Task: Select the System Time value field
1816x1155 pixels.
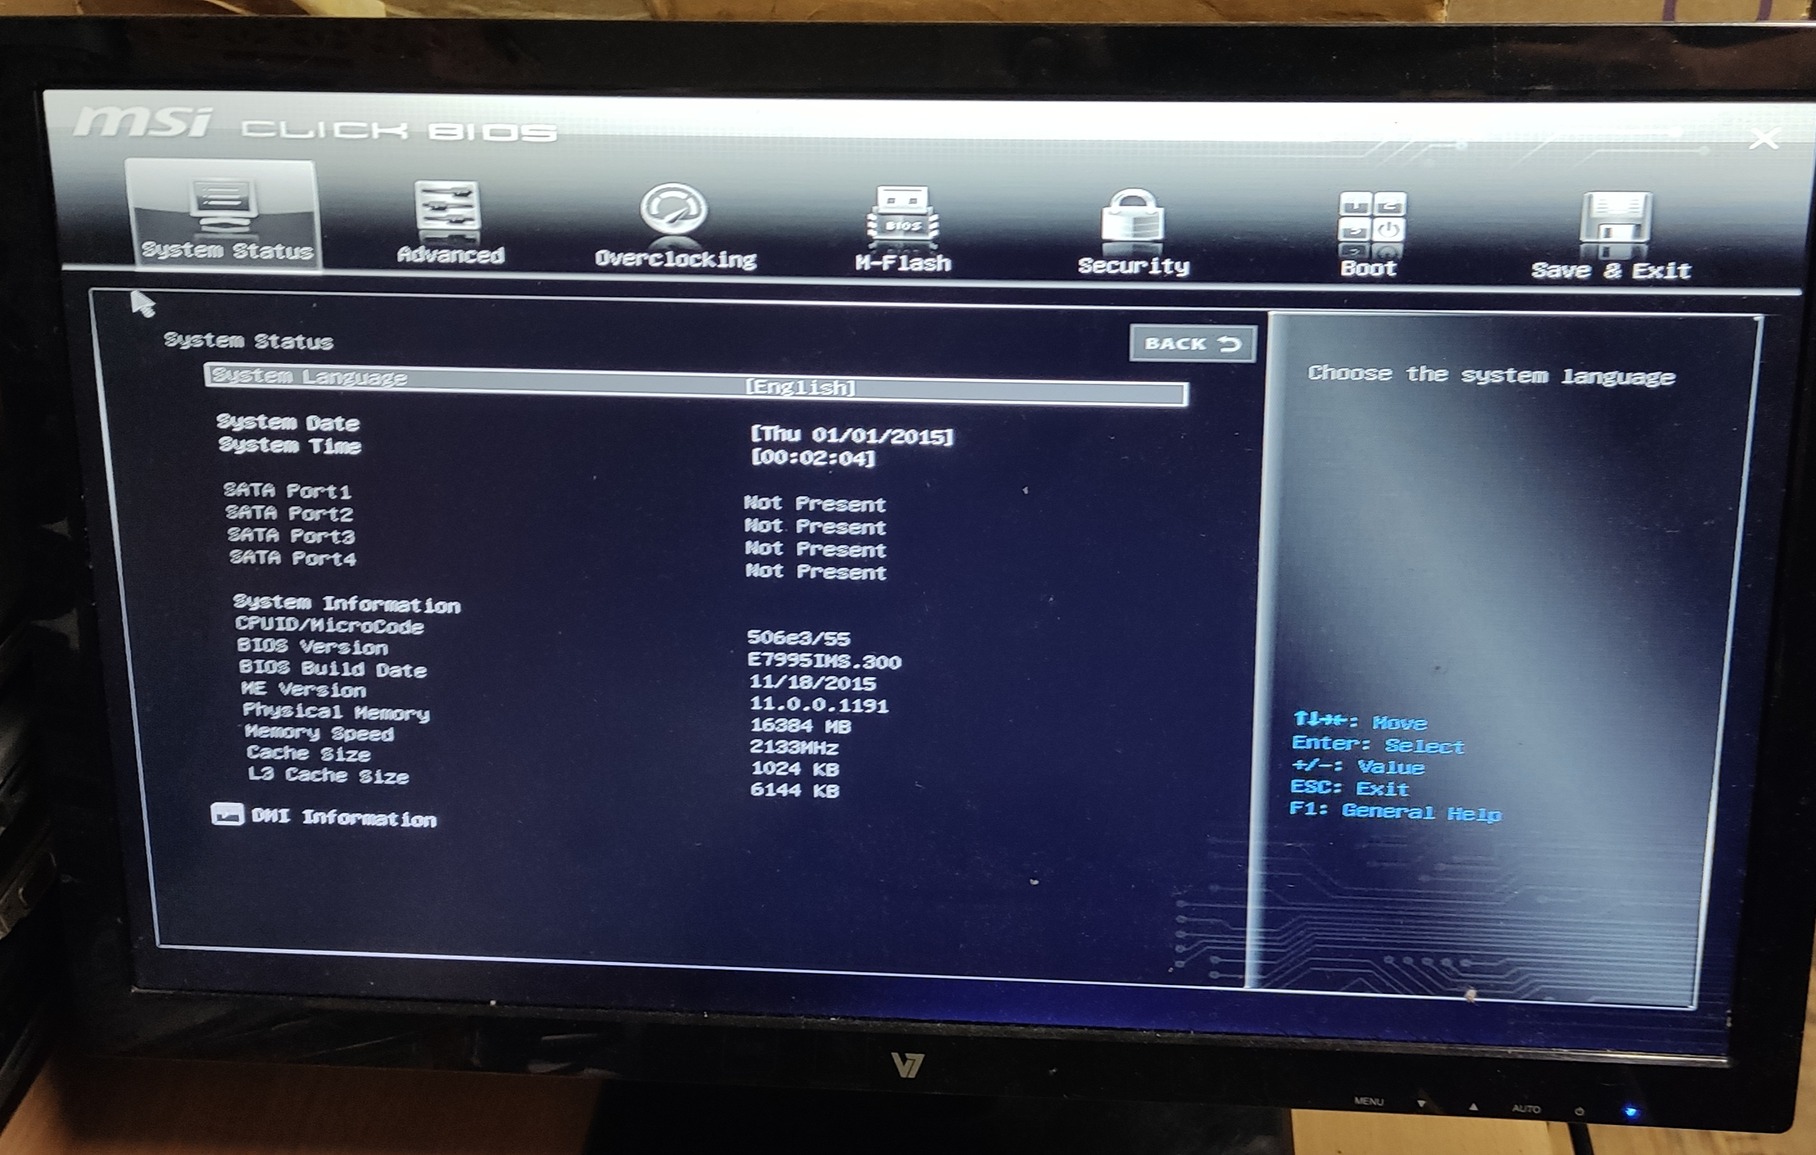Action: [813, 458]
